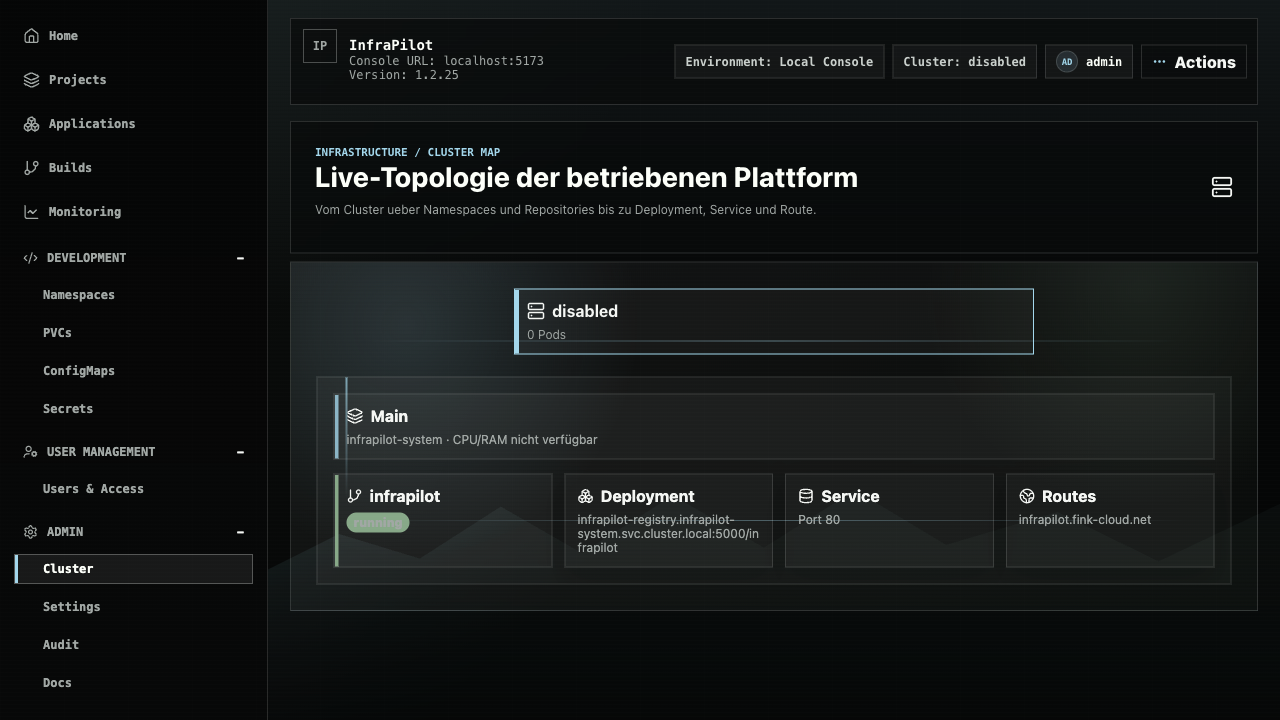Open PVCs in the sidebar
The height and width of the screenshot is (720, 1280).
[134, 333]
